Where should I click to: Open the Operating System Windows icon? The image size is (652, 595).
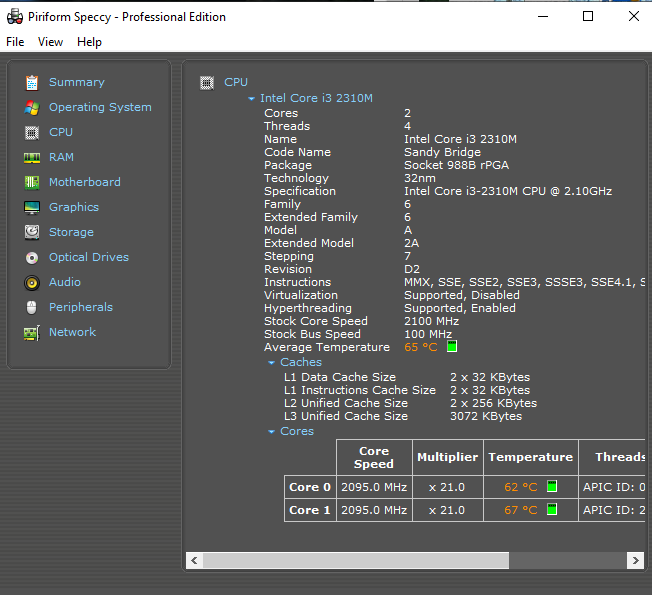(32, 107)
